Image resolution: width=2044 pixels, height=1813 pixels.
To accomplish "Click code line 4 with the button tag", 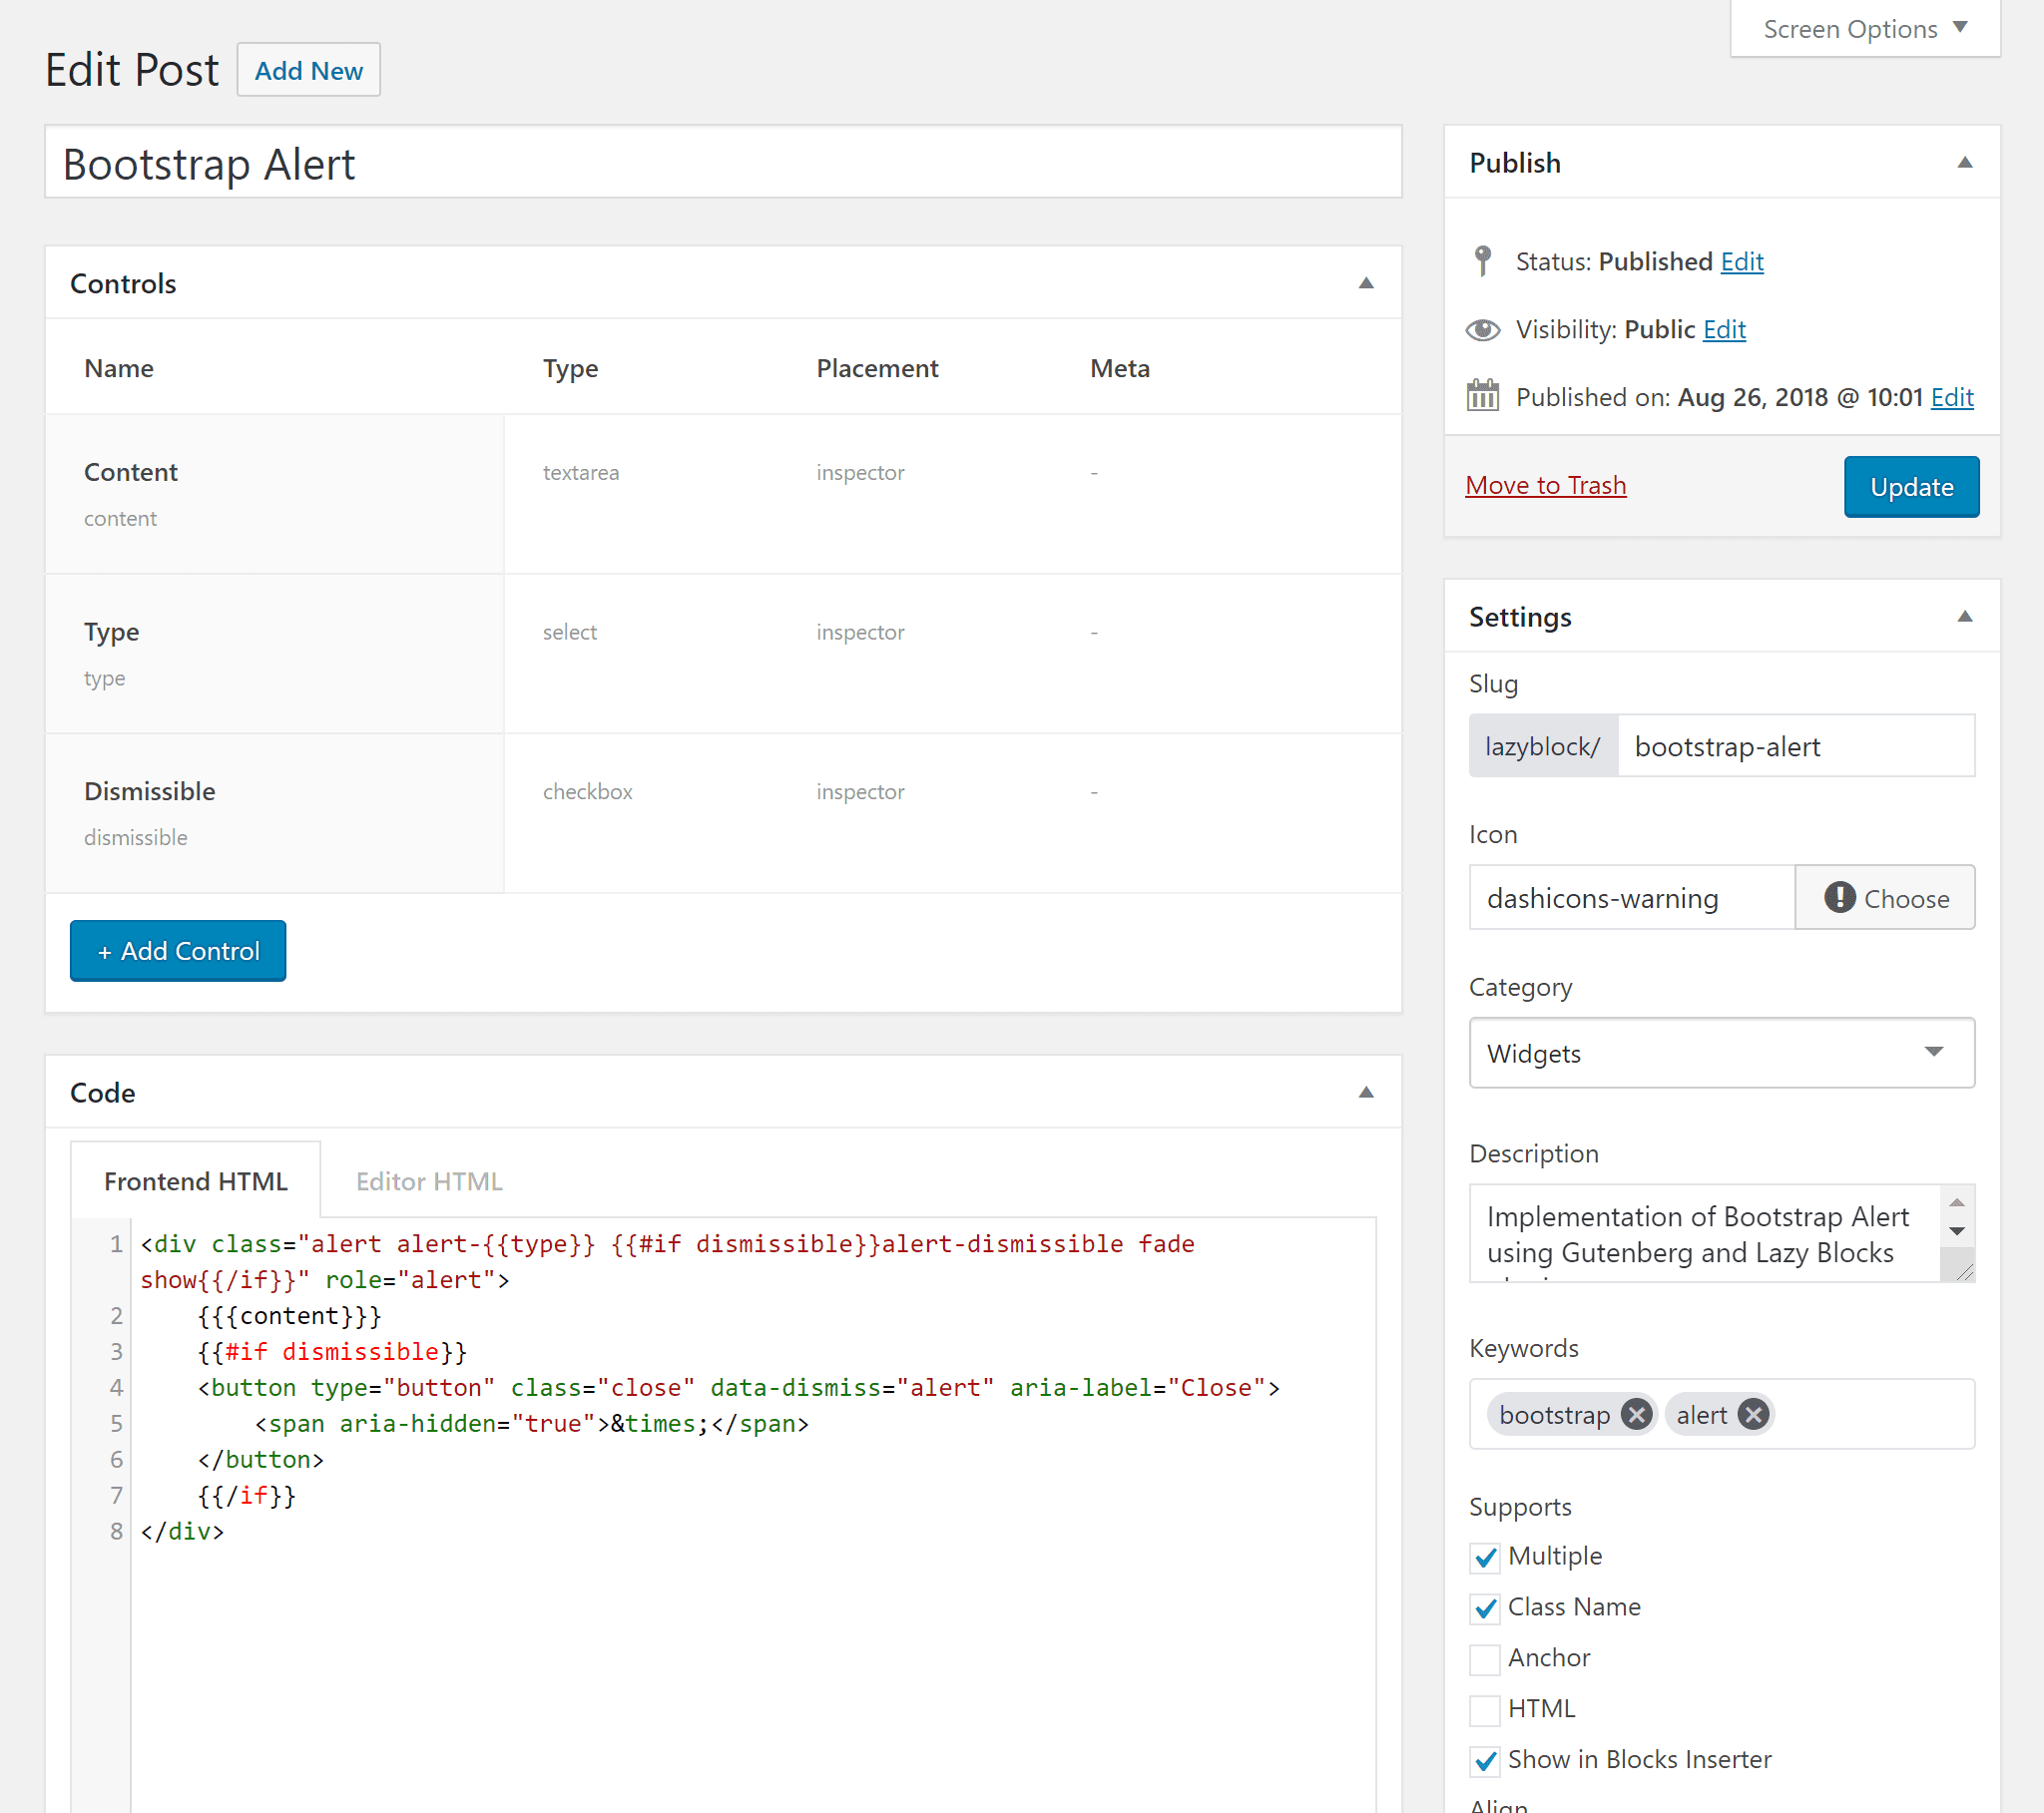I will (738, 1387).
